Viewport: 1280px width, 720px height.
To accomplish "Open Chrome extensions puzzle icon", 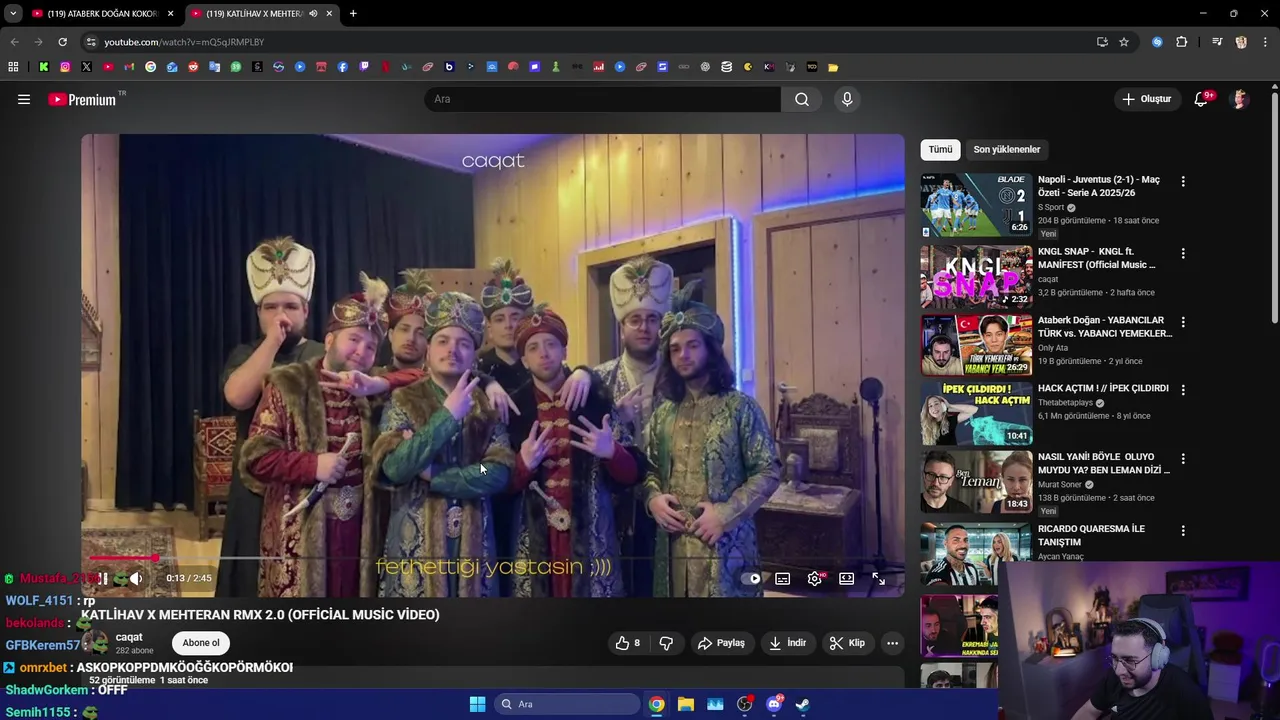I will tap(1182, 42).
